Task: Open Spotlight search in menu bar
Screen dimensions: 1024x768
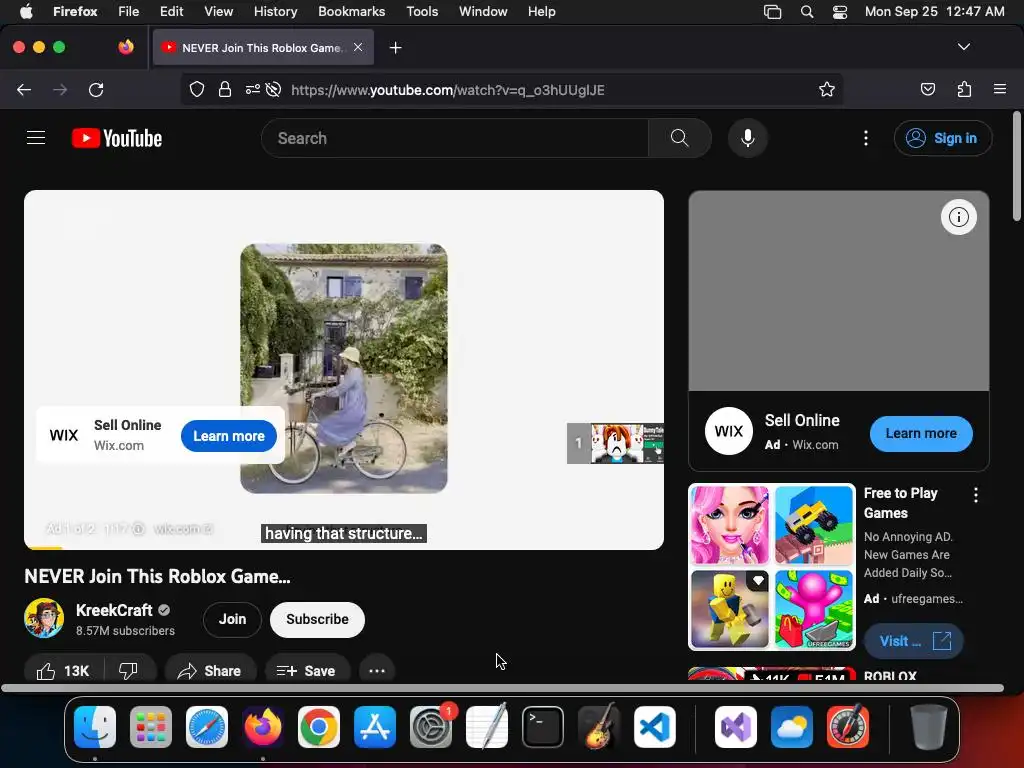Action: 807,12
